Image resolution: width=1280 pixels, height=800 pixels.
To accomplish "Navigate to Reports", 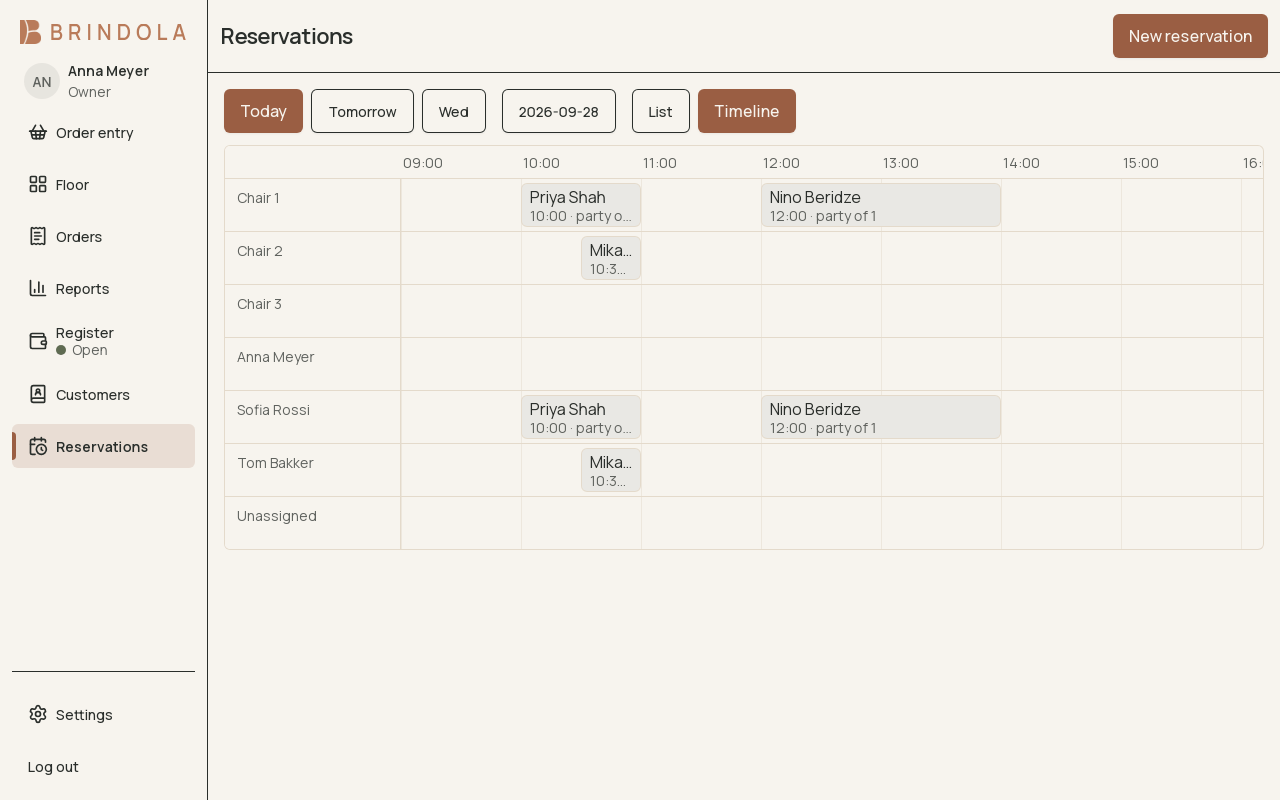I will tap(103, 288).
